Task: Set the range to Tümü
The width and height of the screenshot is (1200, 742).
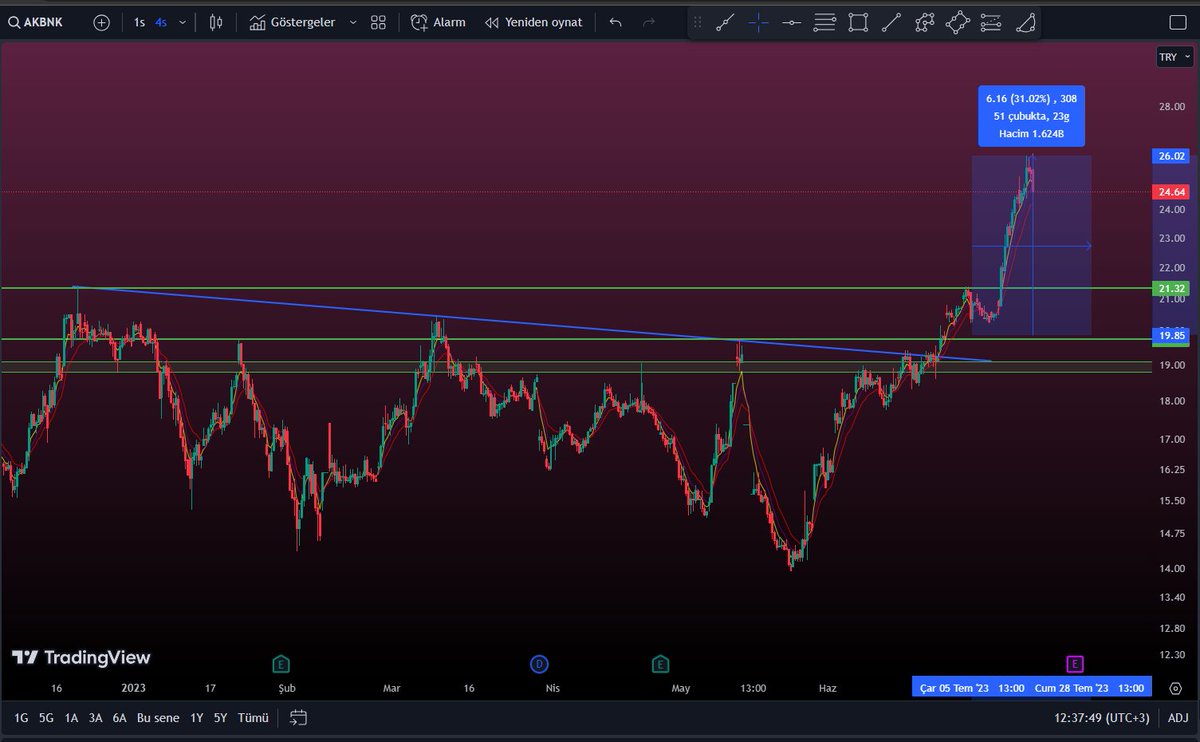Action: pyautogui.click(x=253, y=717)
